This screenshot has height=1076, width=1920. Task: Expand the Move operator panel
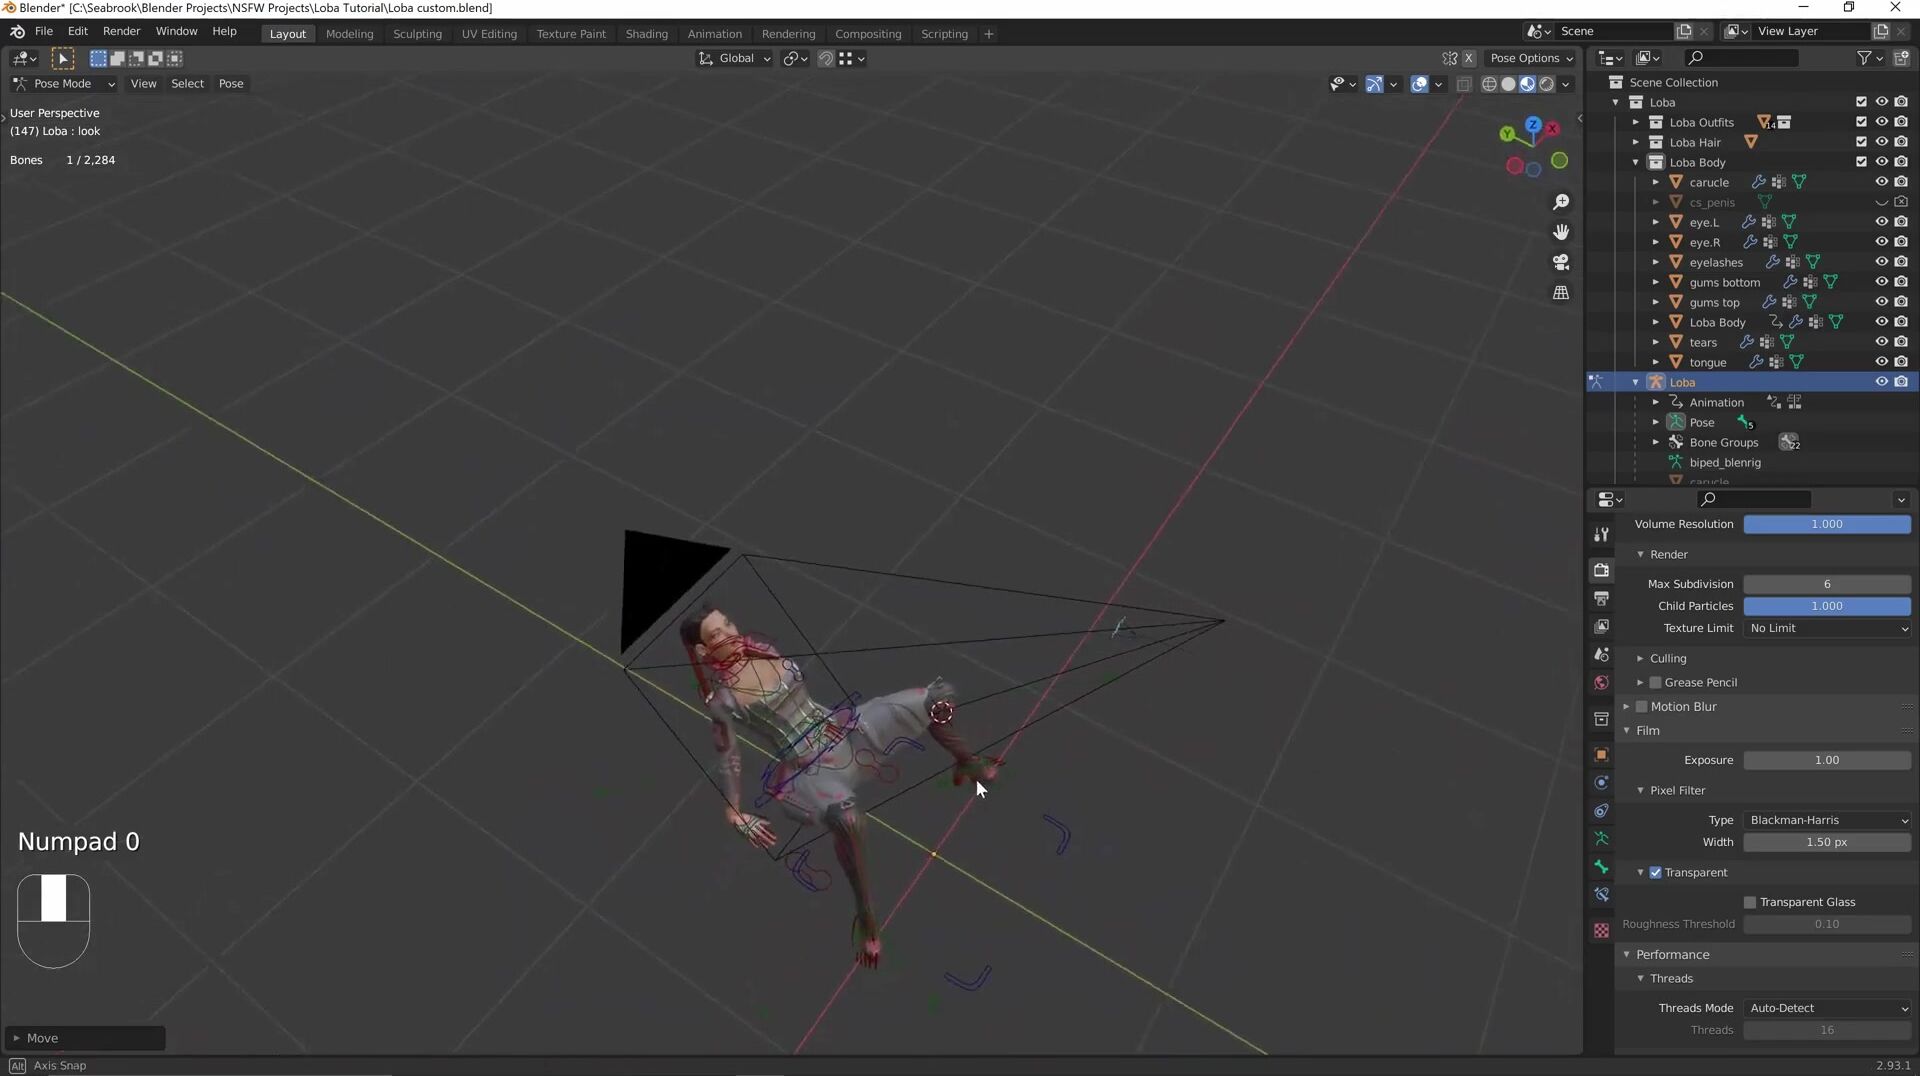17,1038
